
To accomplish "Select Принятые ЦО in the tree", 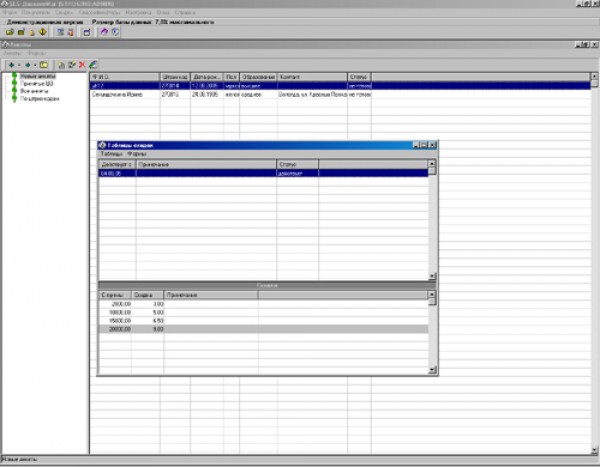I will click(x=37, y=83).
